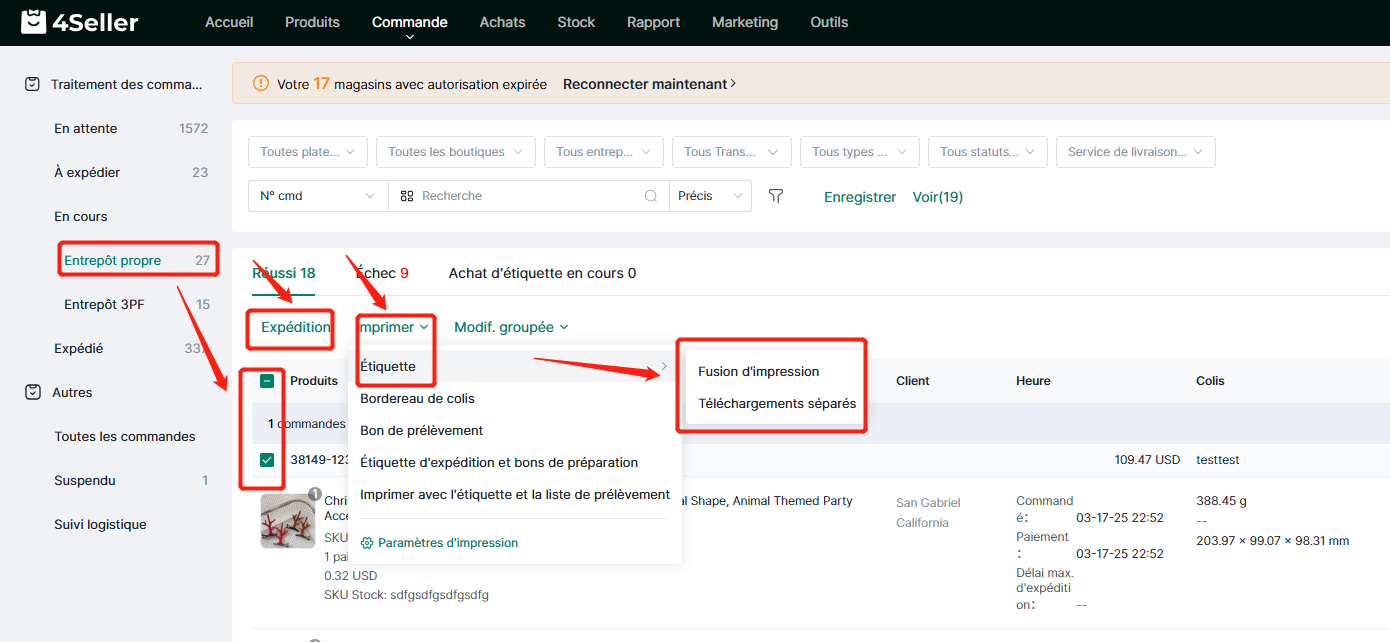Click Reconnecter maintenant link
The height and width of the screenshot is (642, 1390).
click(x=650, y=84)
